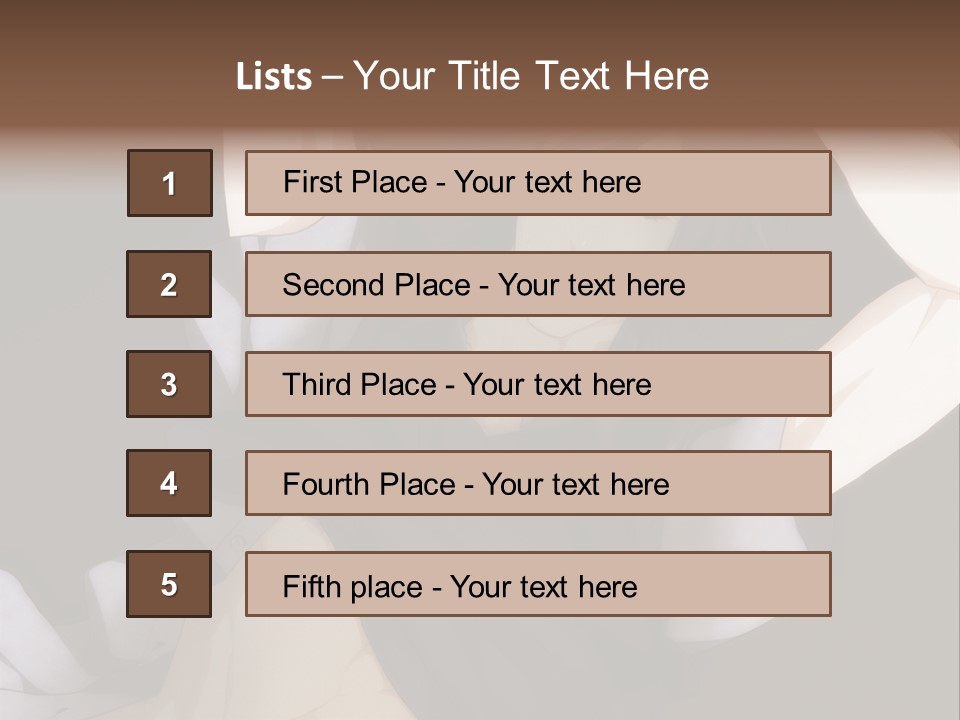Click the bold word "Lists" in the title
This screenshot has width=960, height=720.
pos(274,77)
